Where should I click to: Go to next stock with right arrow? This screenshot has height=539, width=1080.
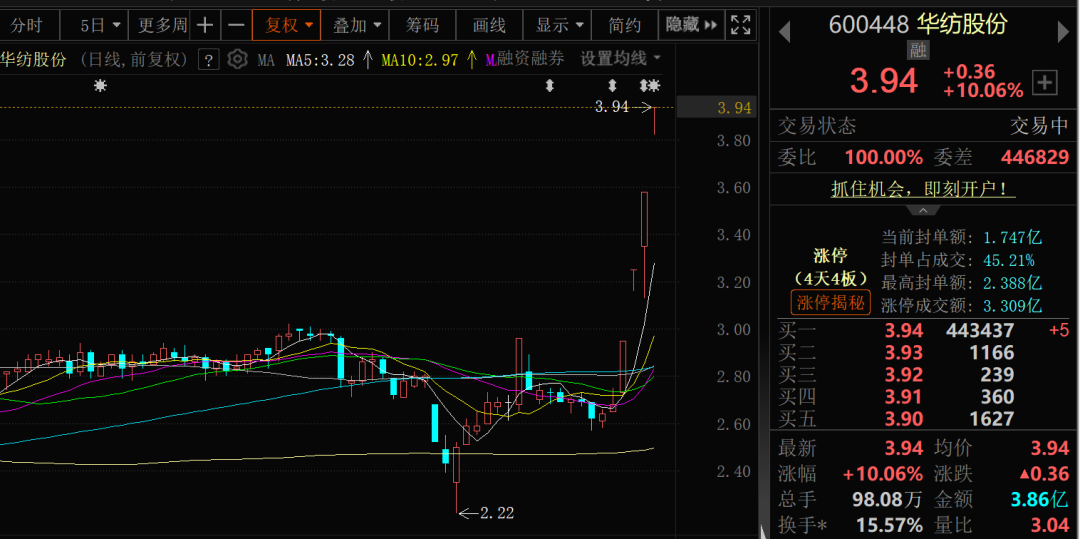(x=1064, y=31)
